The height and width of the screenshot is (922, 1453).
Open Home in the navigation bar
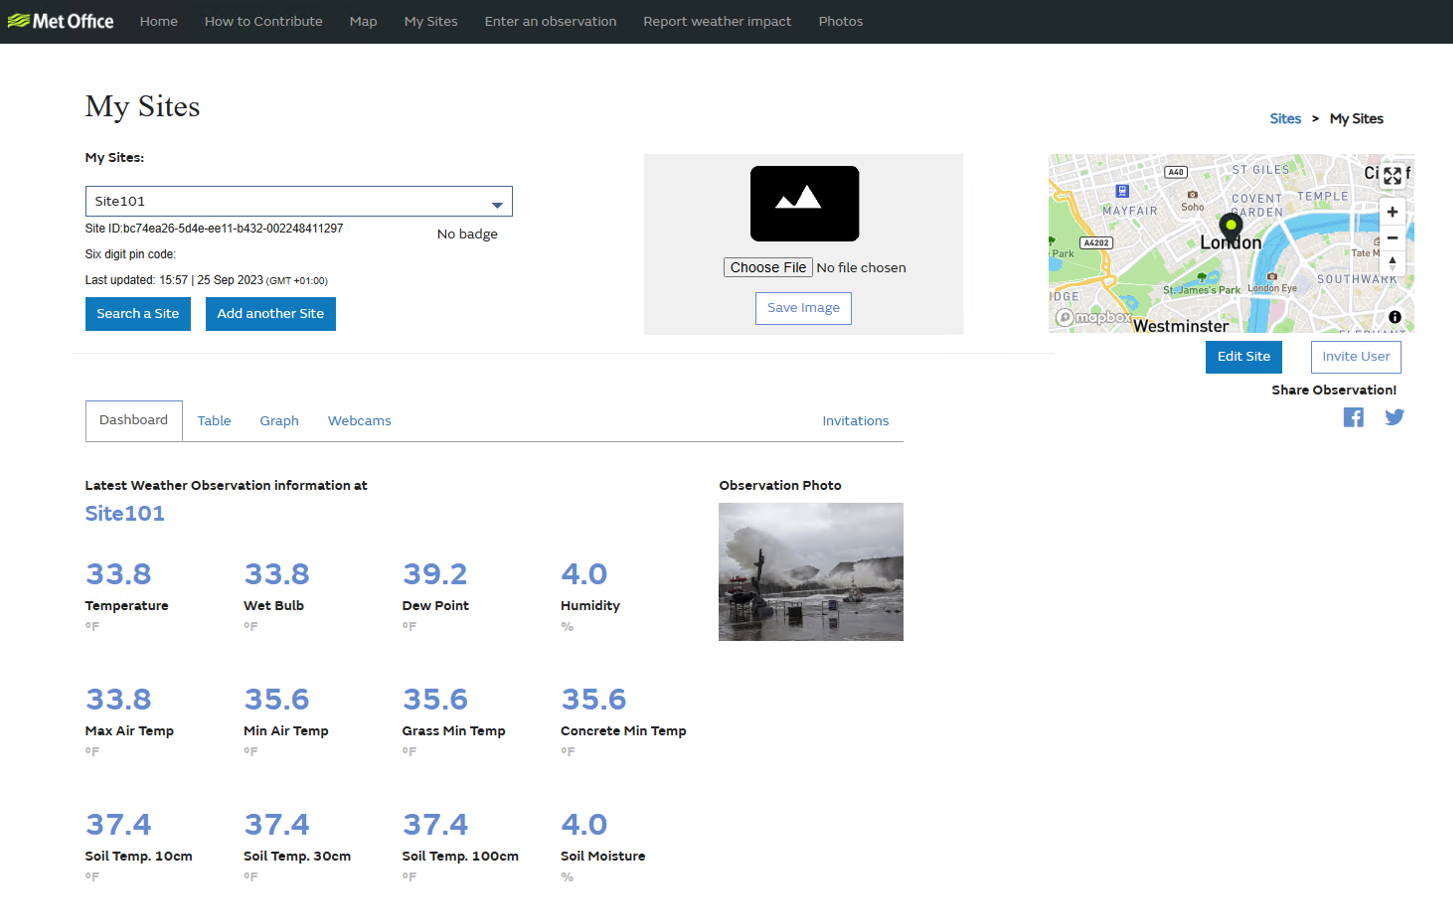159,21
